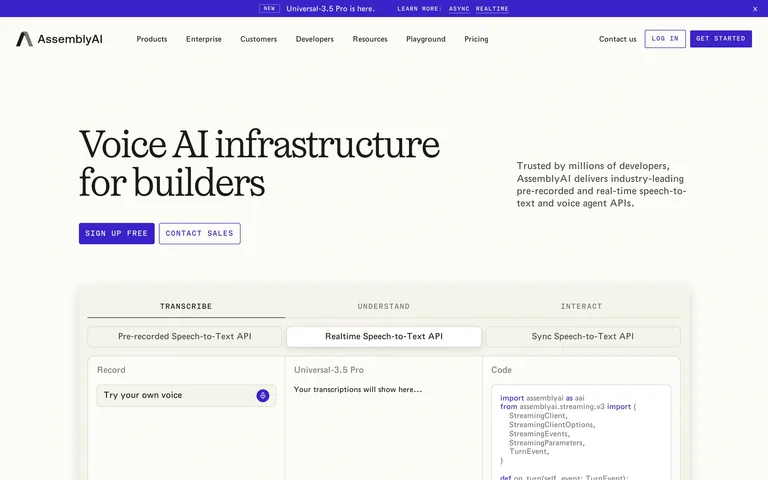Select Sync Speech-to-Text API
Screen dimensions: 768x480
583,336
